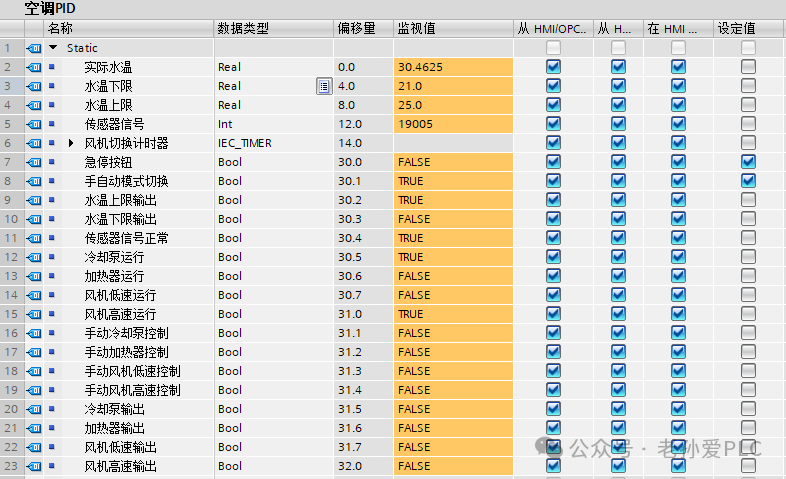Select row number 20 header

coord(12,409)
